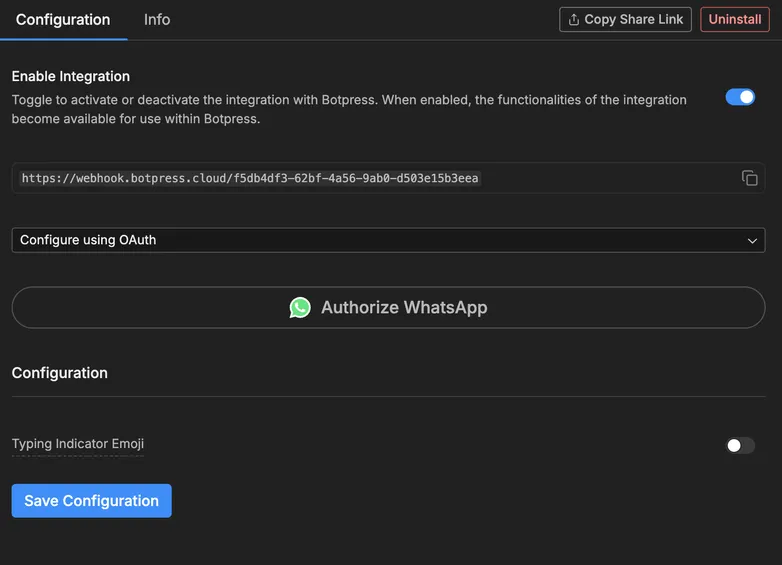The height and width of the screenshot is (565, 782).
Task: Open the Configure using OAuth dropdown
Action: point(388,240)
